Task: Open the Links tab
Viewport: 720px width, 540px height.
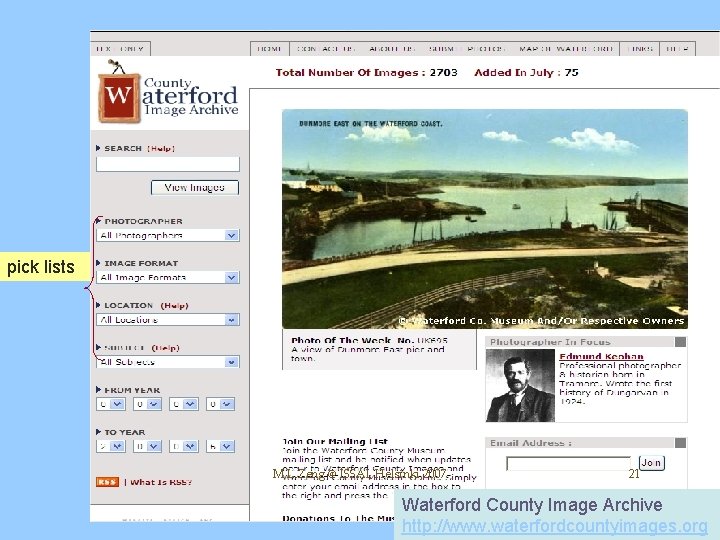Action: pyautogui.click(x=640, y=49)
